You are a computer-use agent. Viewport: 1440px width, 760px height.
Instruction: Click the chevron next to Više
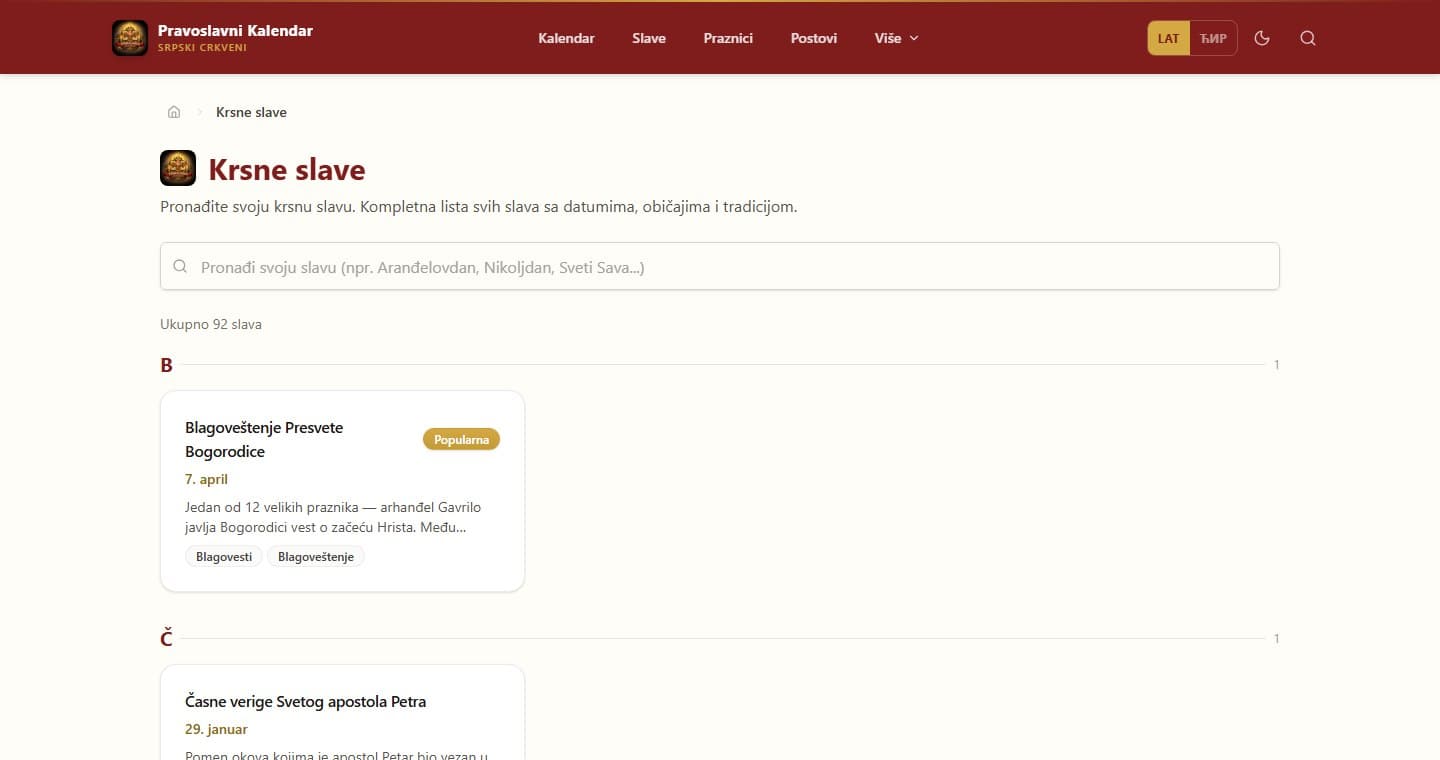[x=914, y=38]
